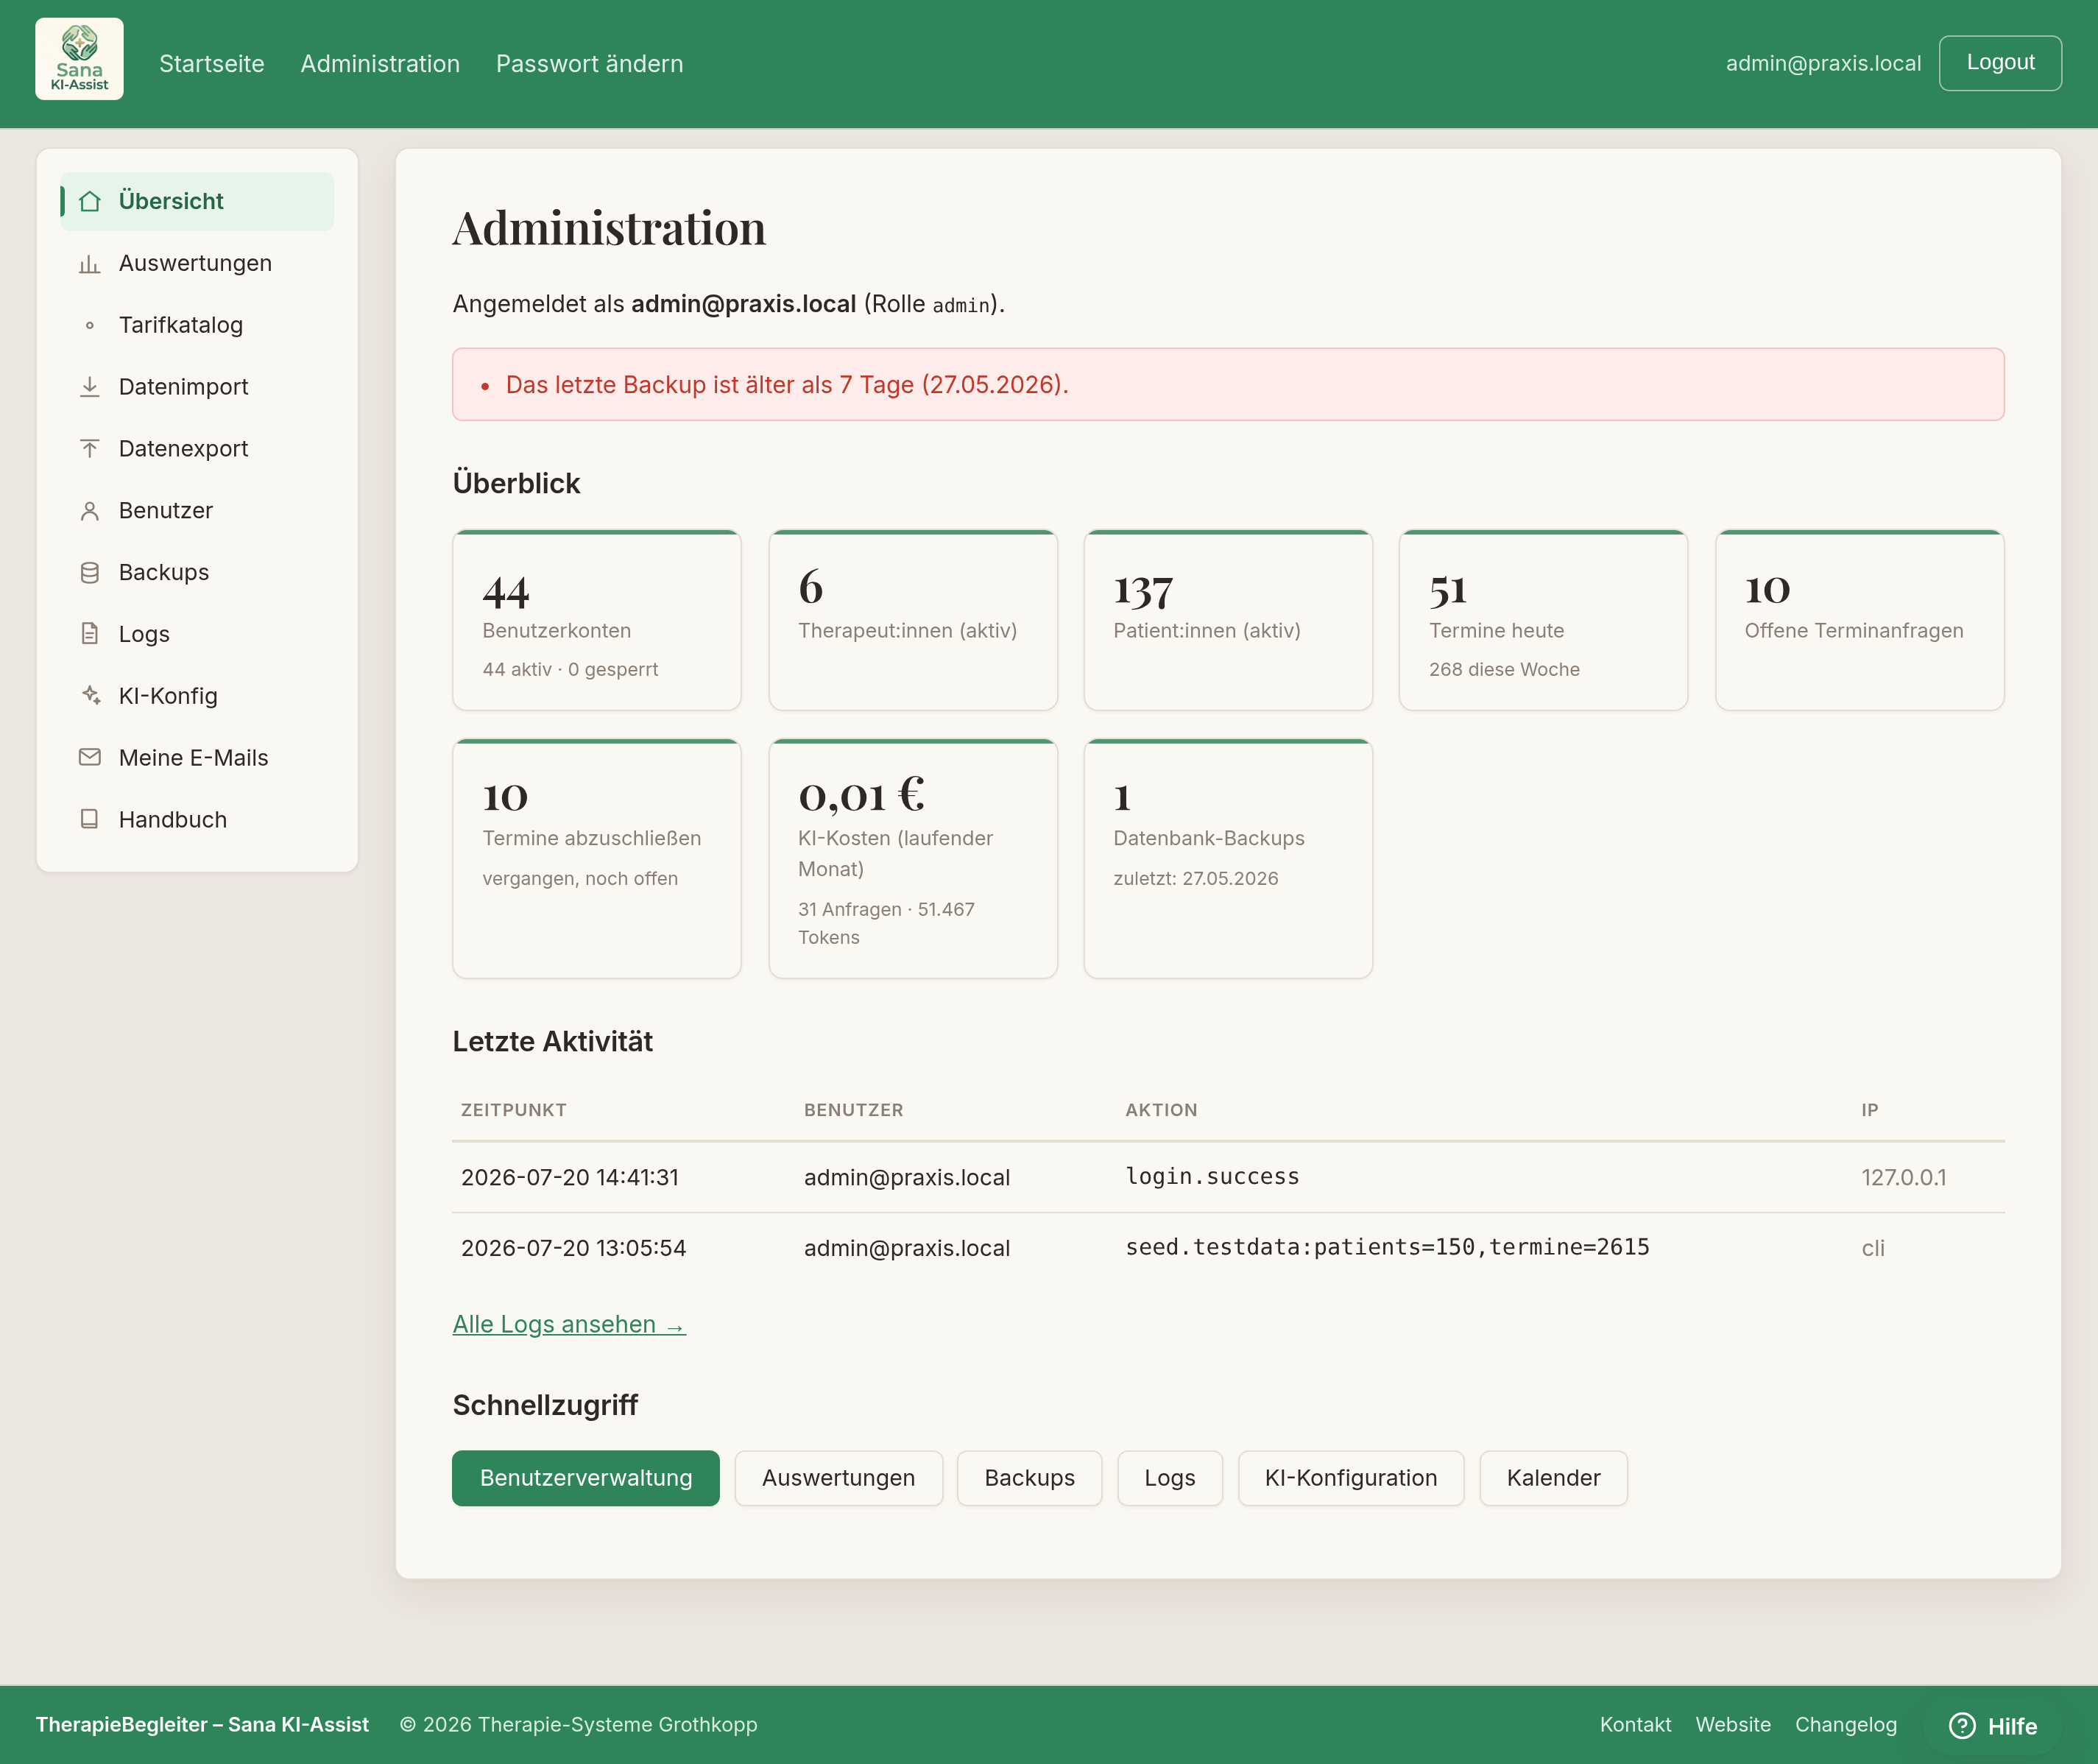The height and width of the screenshot is (1764, 2098).
Task: Click the Benutzerverwaltung quick access button
Action: click(x=586, y=1478)
